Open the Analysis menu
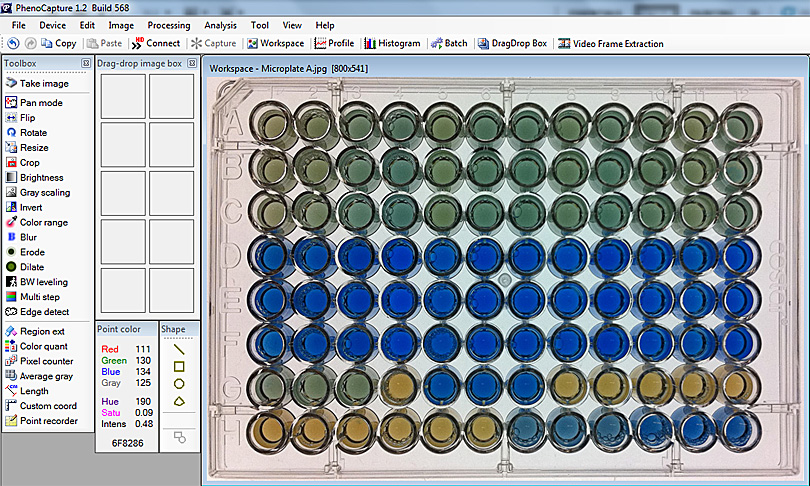Screen dimensions: 810x486 pyautogui.click(x=220, y=25)
